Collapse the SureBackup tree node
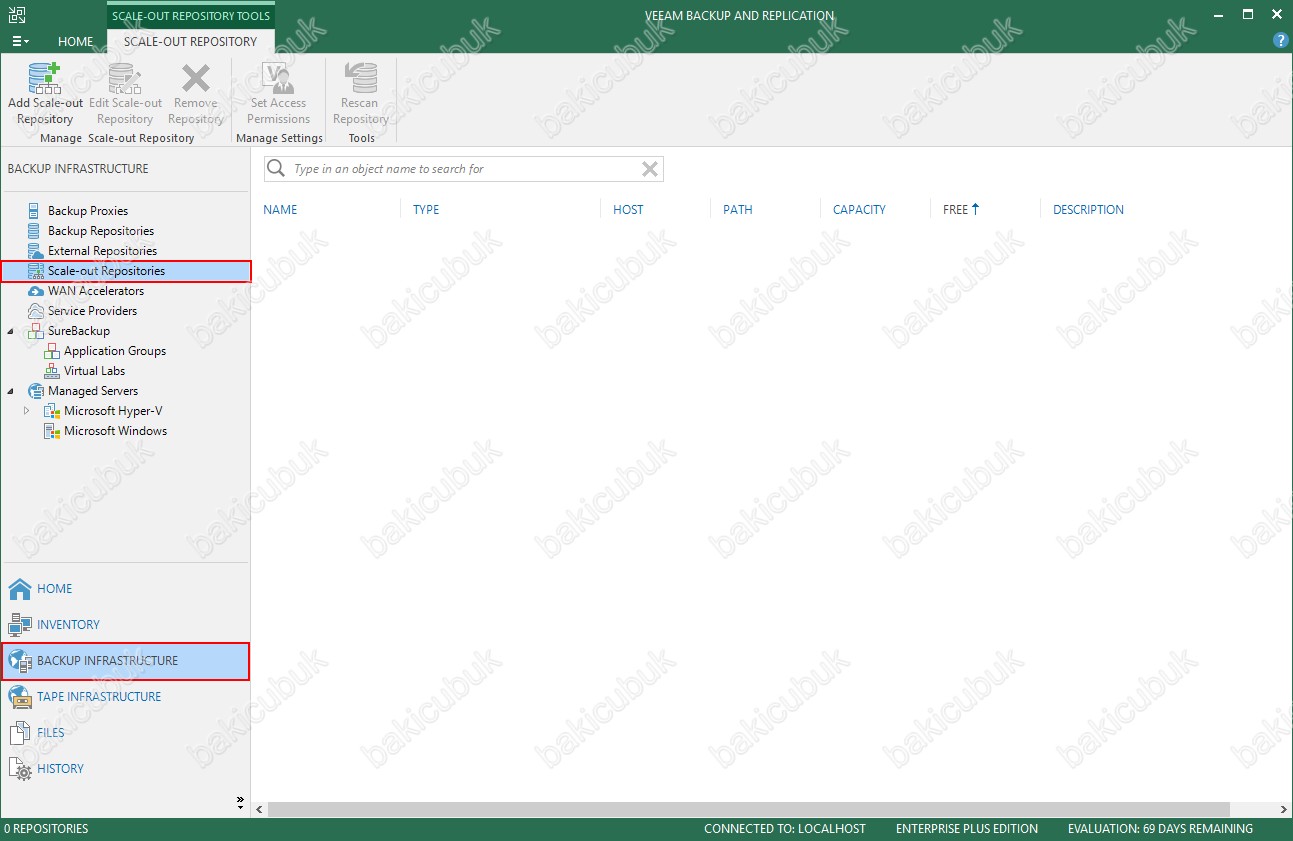The image size is (1293, 841). [x=11, y=331]
